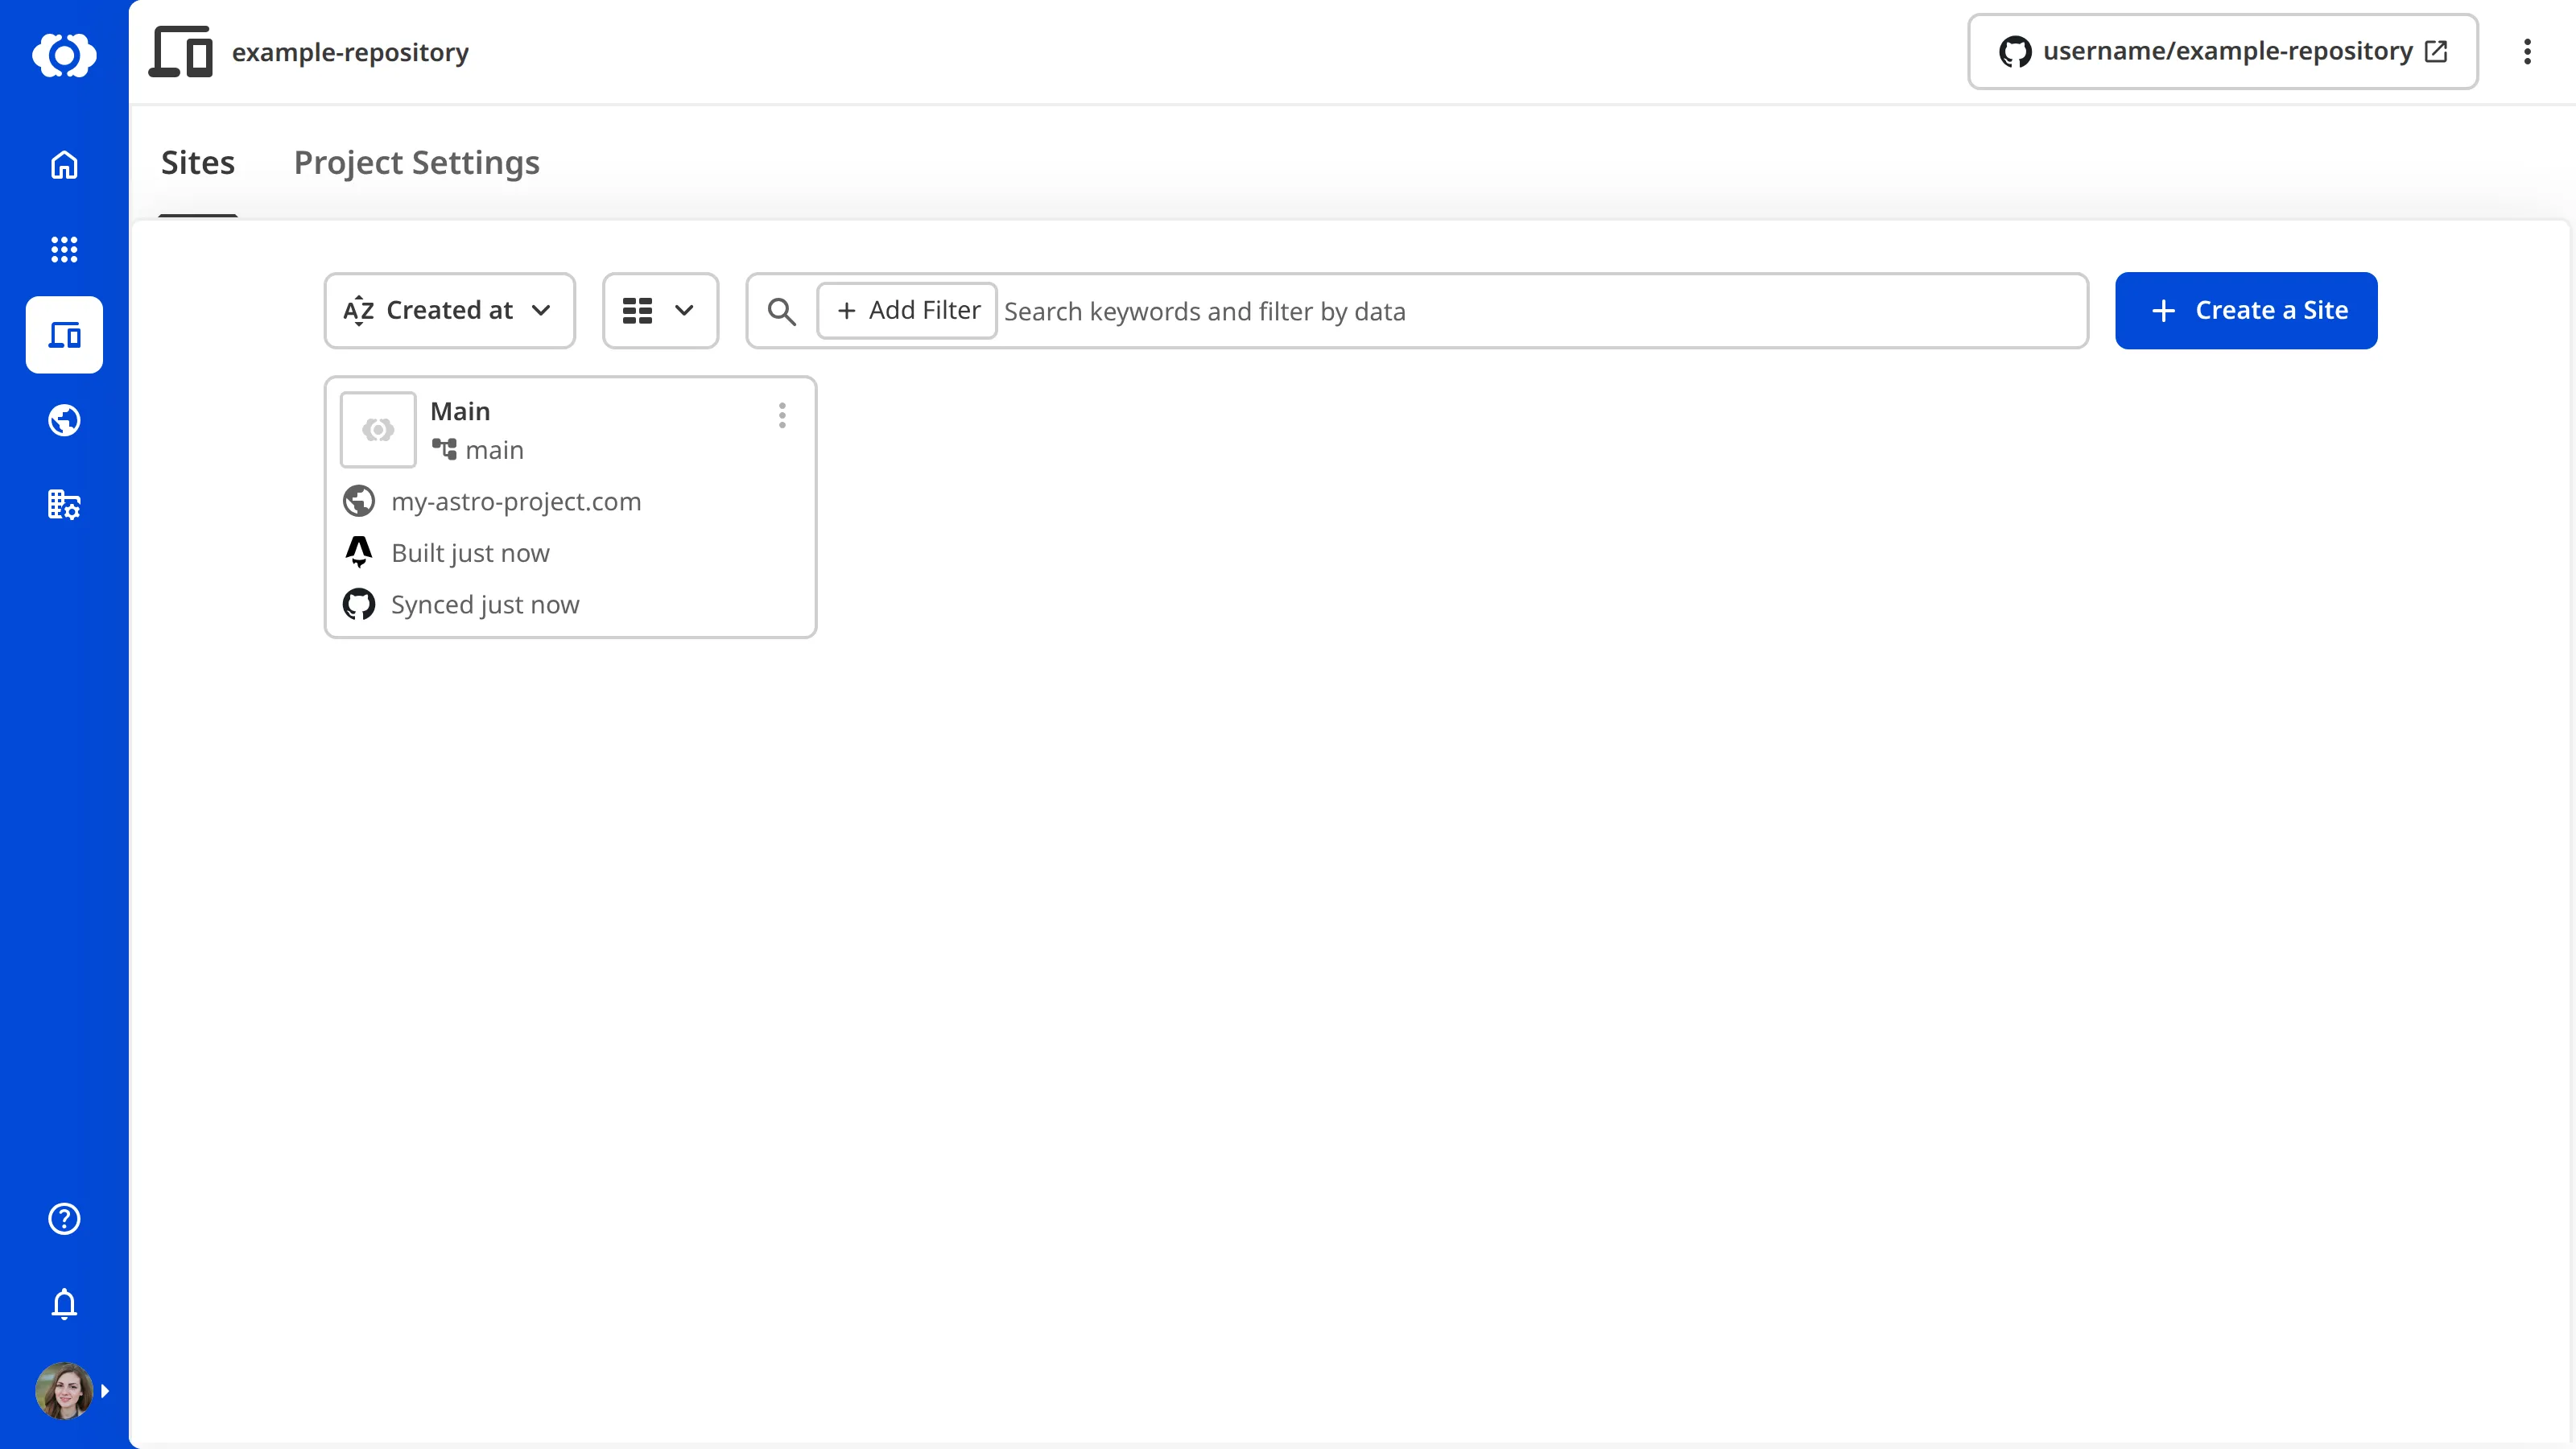Open the Home icon in sidebar
This screenshot has width=2576, height=1449.
tap(64, 165)
